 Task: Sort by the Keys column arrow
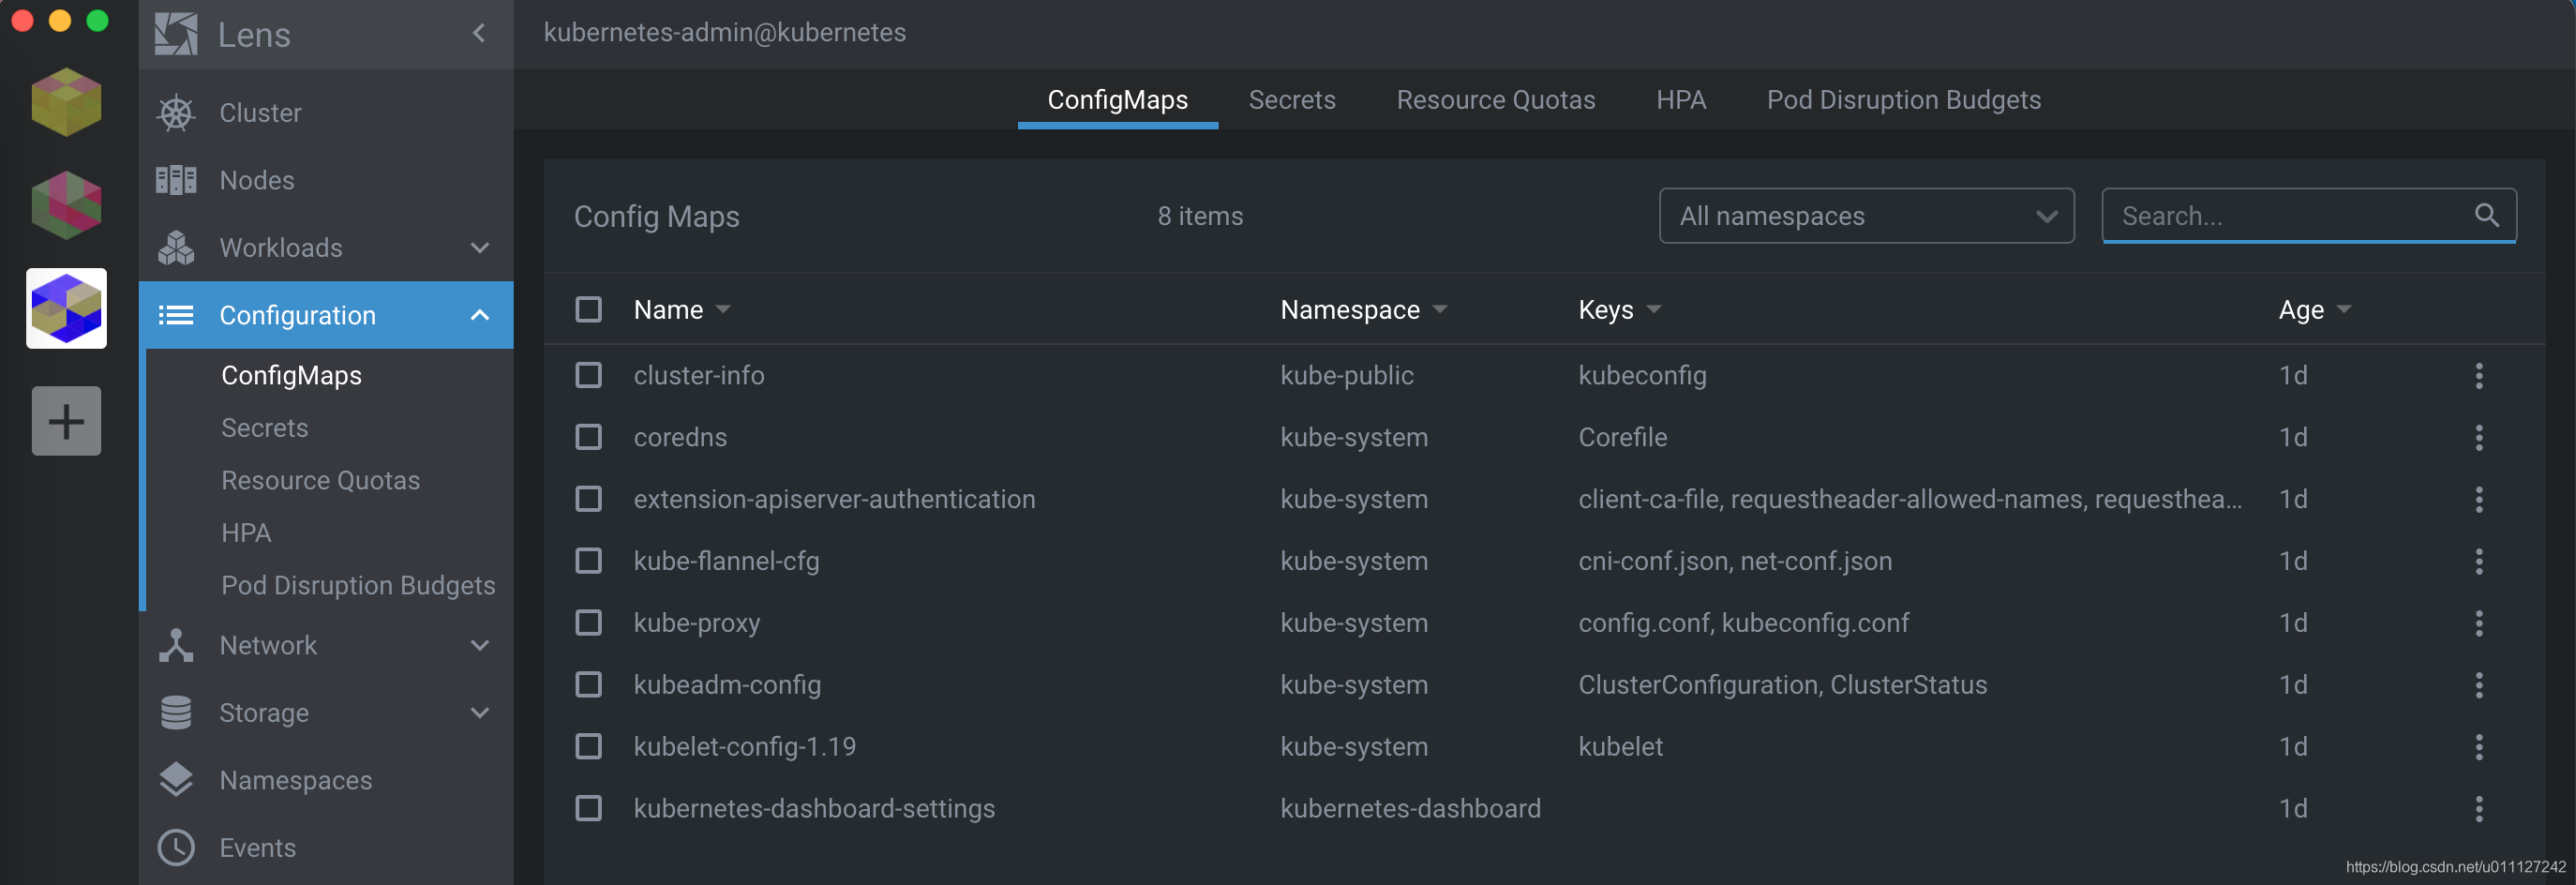1654,310
